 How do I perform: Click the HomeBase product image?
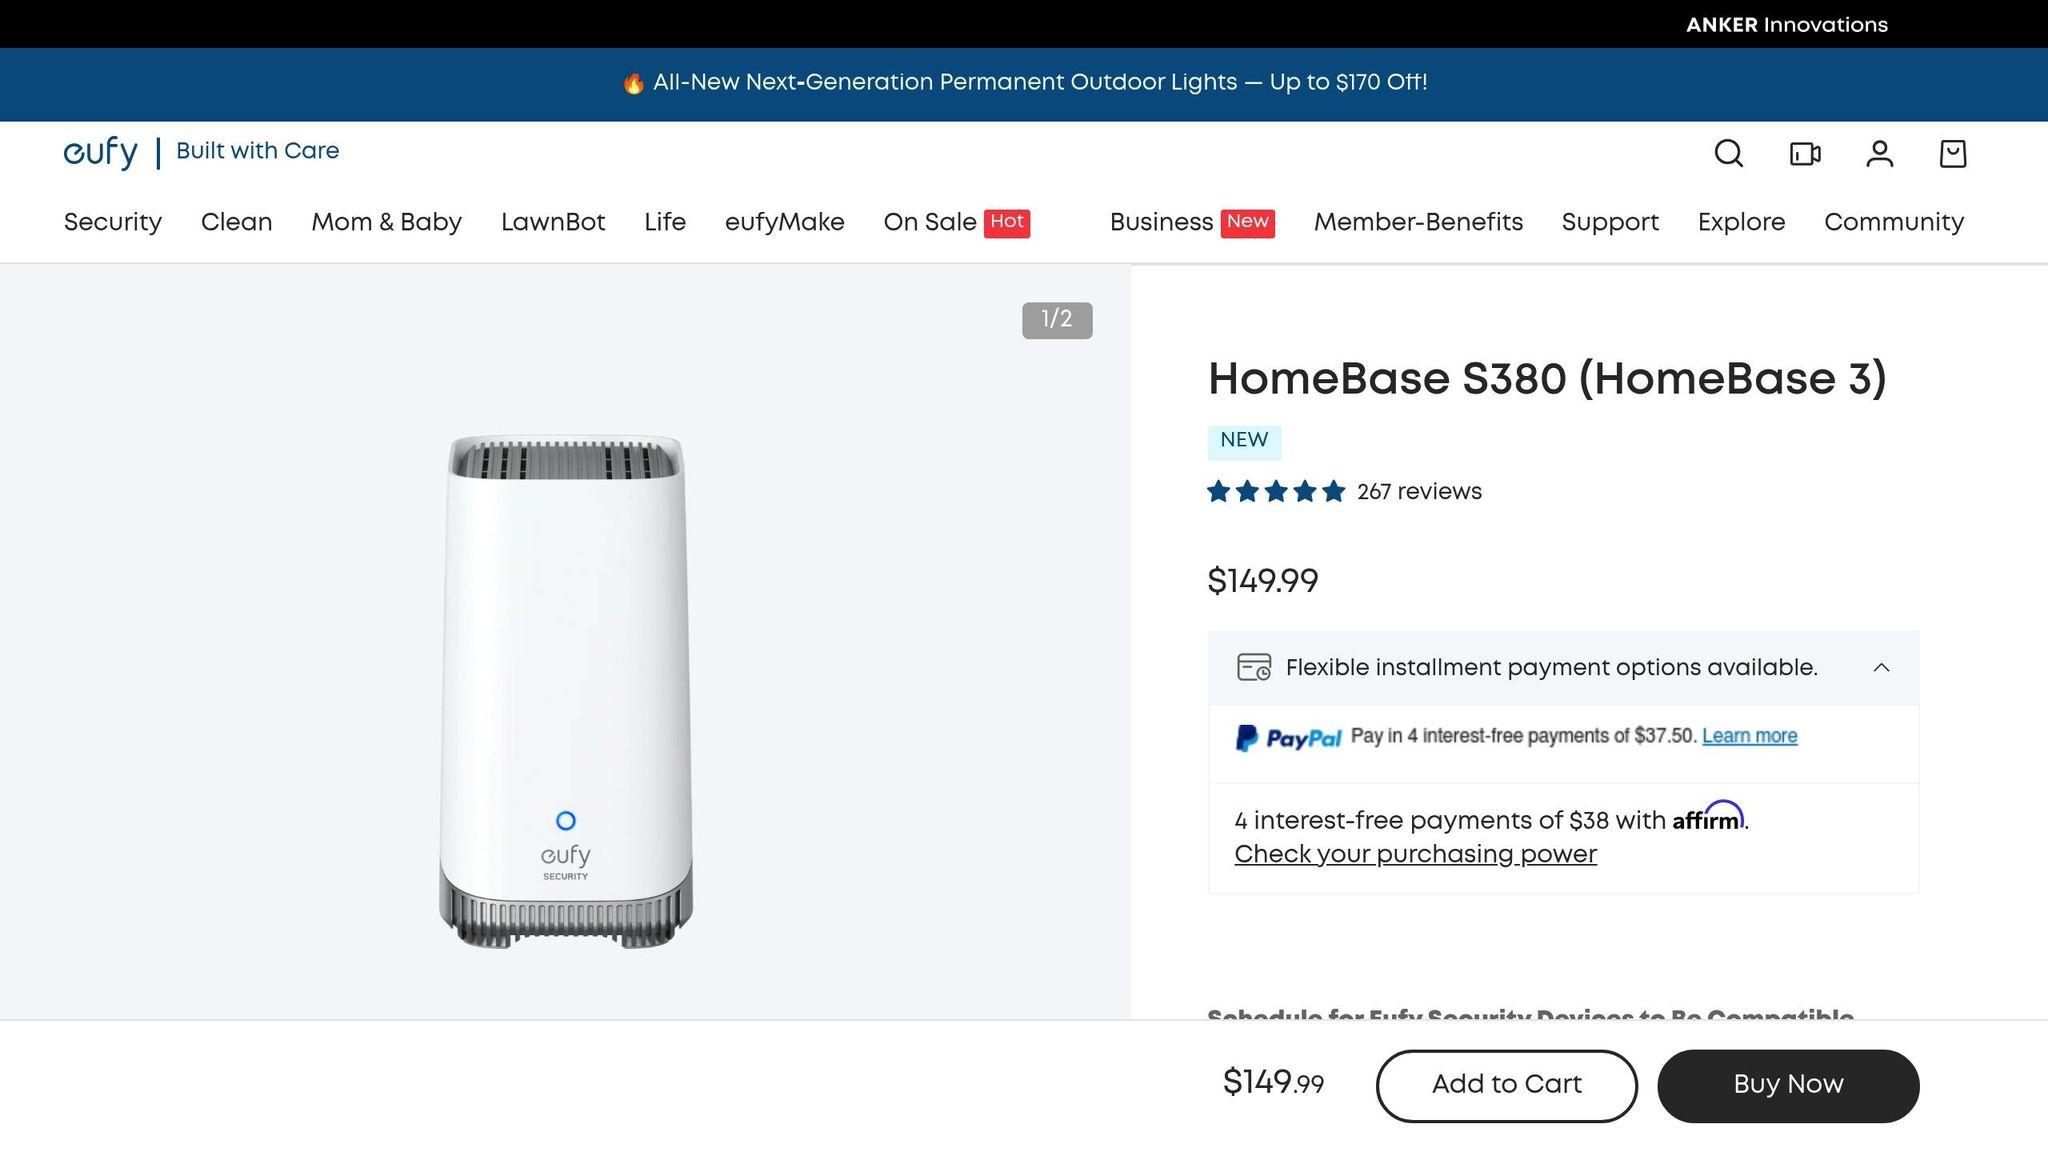tap(566, 690)
